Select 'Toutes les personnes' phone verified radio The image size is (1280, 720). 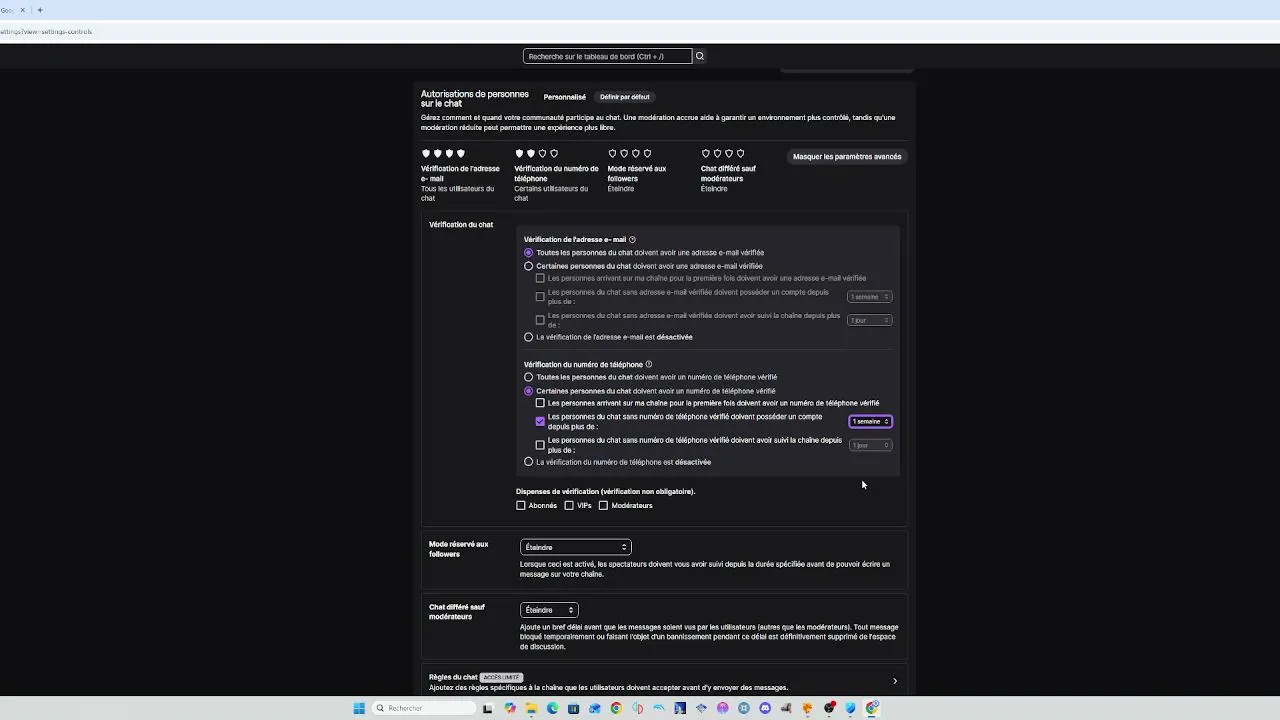[529, 377]
